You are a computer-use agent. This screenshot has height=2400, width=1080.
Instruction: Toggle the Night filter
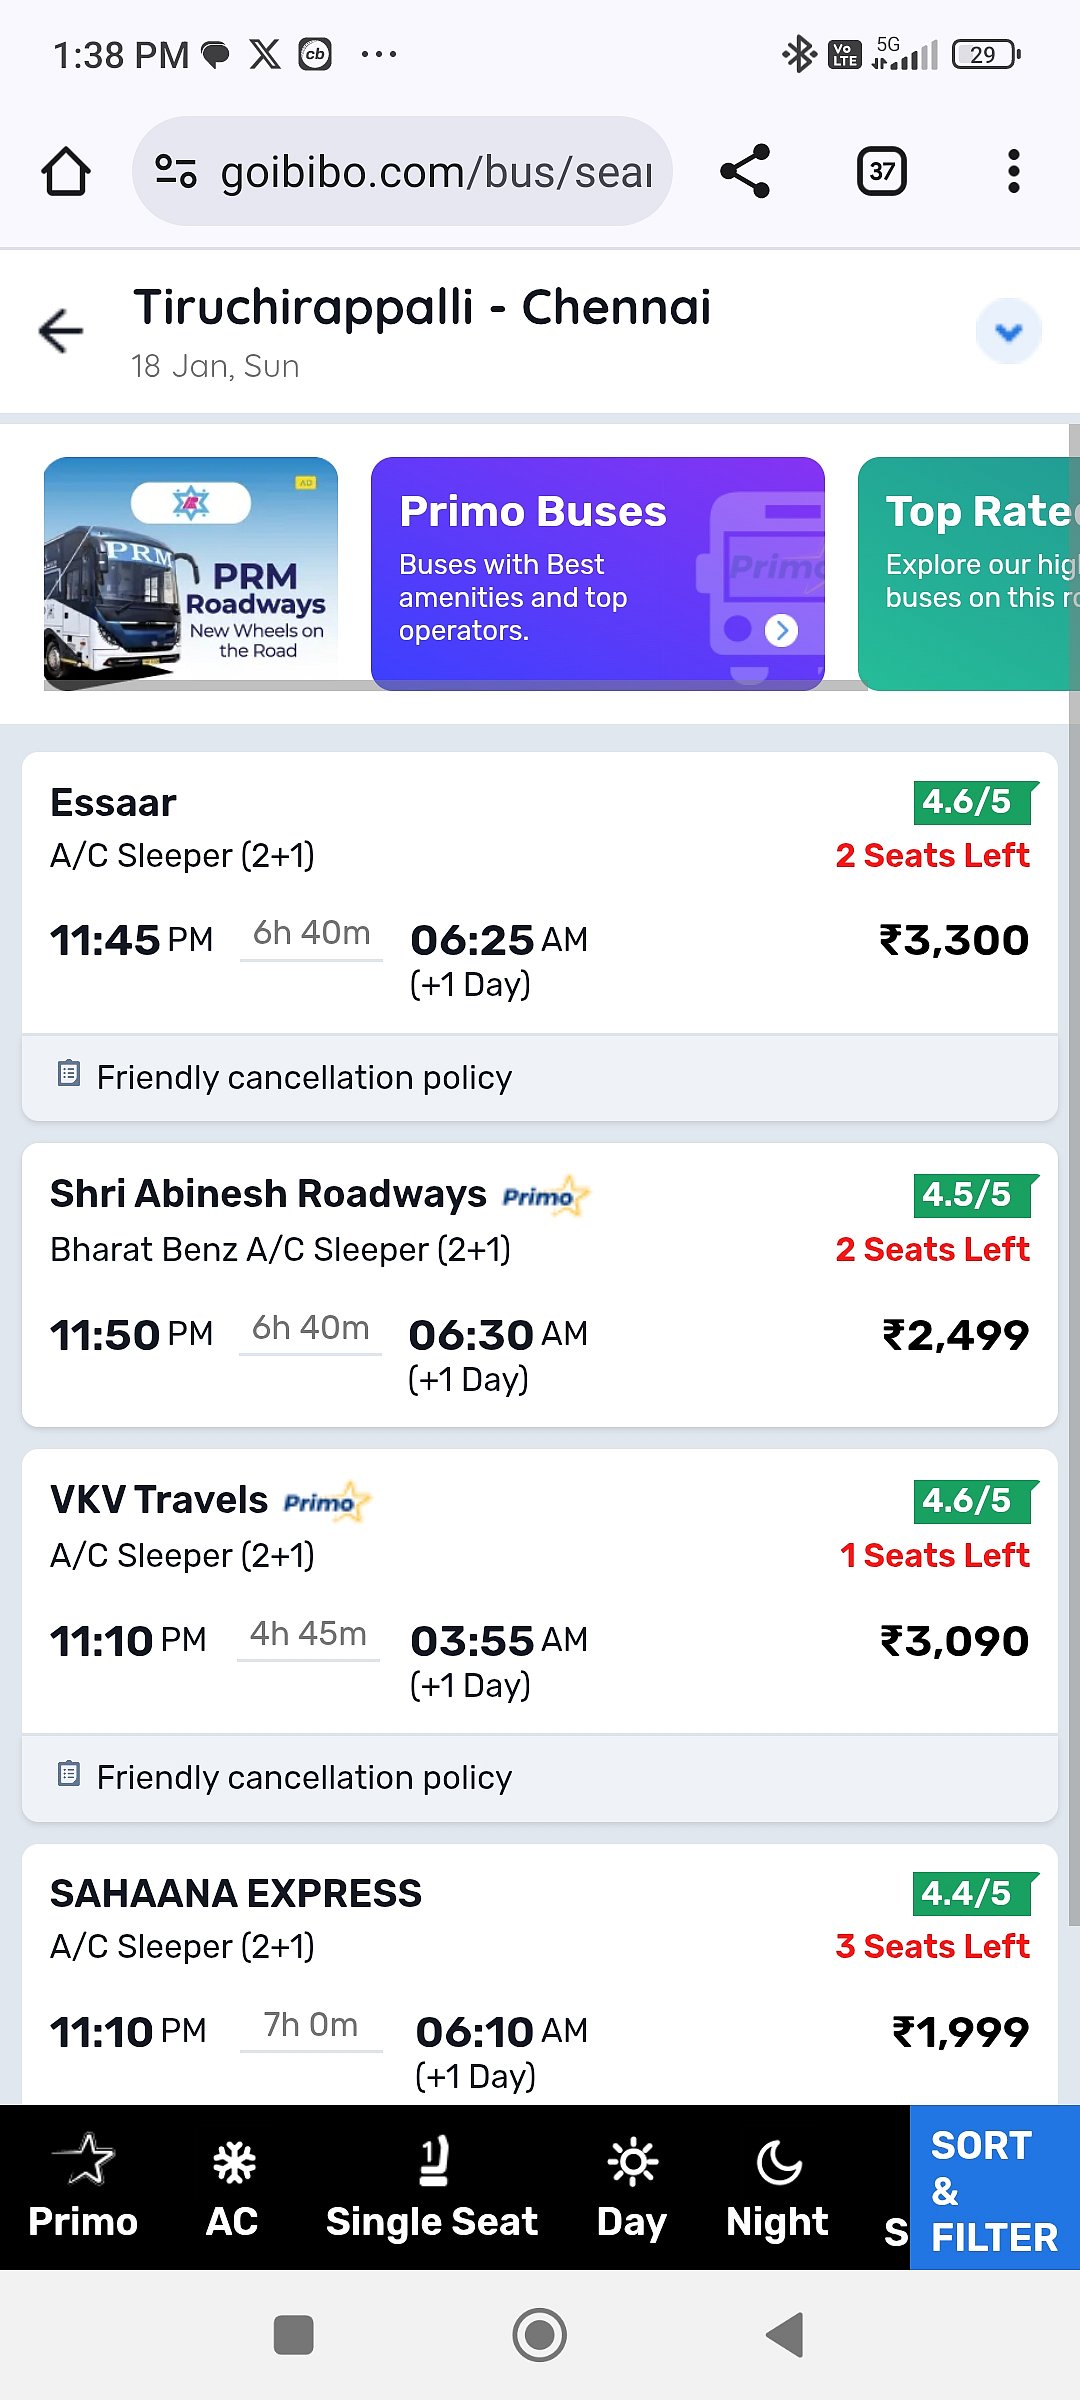point(777,2188)
